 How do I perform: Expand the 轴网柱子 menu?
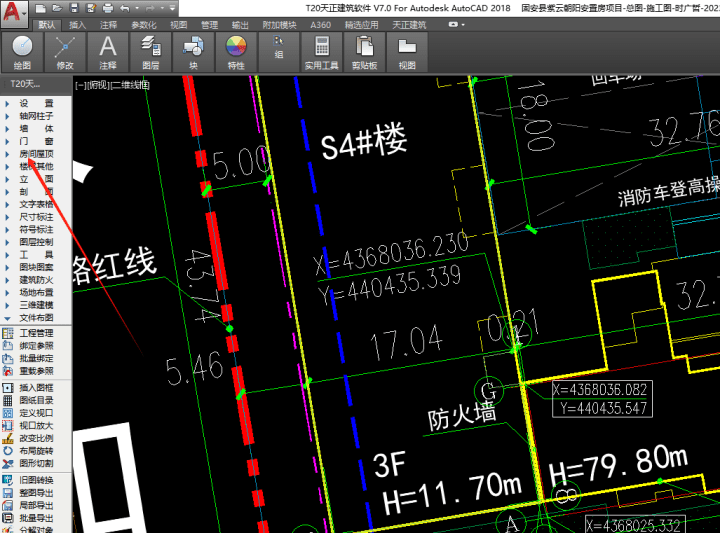point(36,116)
